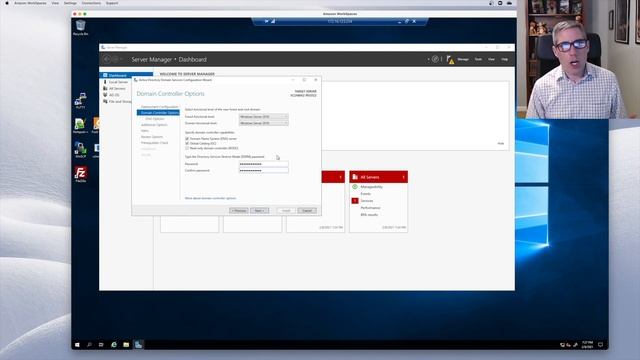Screen dimensions: 640x360
Task: Open Settings menu in Mac menu bar
Action: point(70,3)
